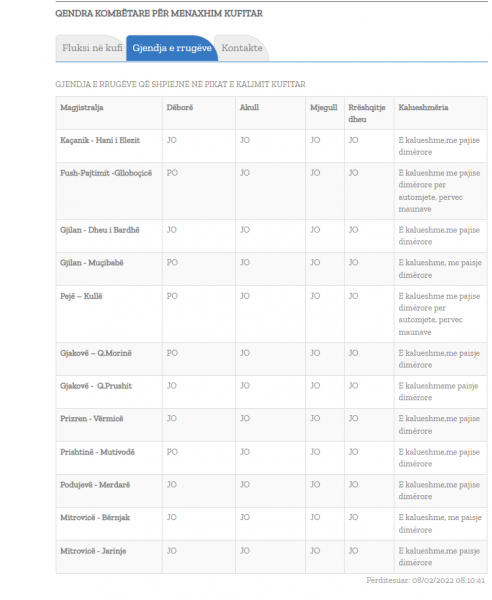
Task: Select the Gjendja e rrugëve tab
Action: pyautogui.click(x=172, y=48)
